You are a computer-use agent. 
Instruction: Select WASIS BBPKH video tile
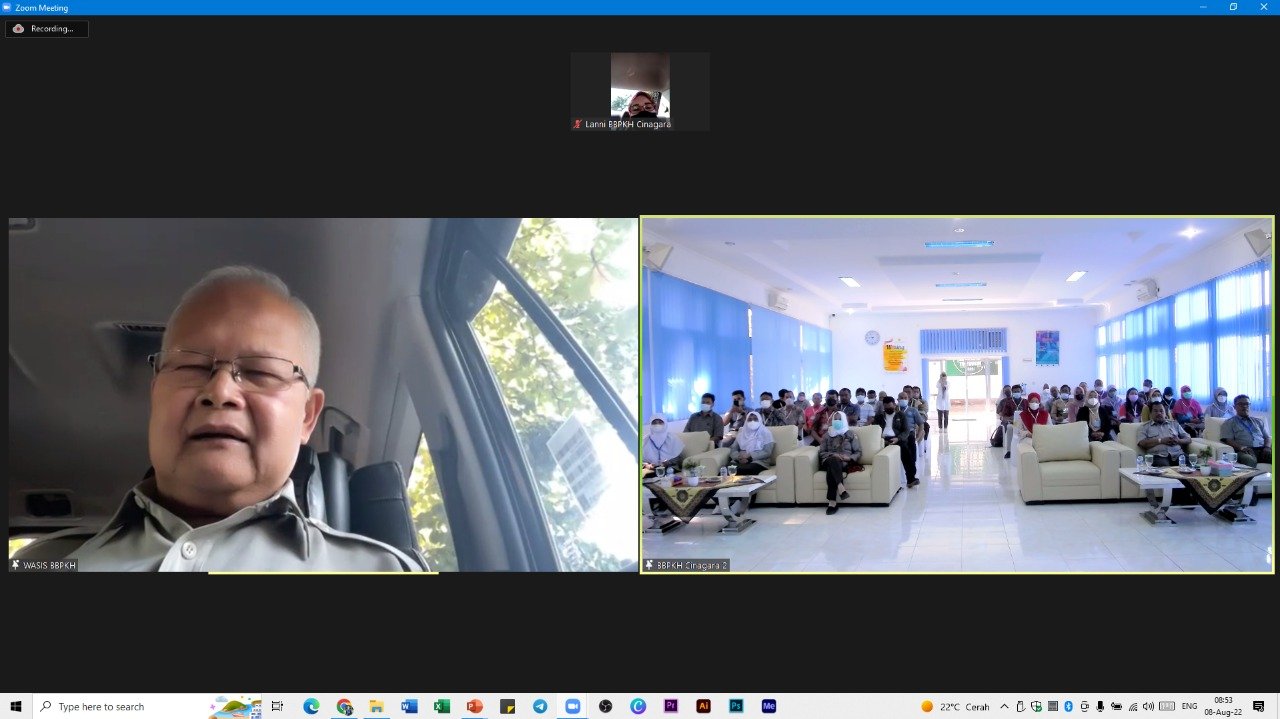click(323, 395)
